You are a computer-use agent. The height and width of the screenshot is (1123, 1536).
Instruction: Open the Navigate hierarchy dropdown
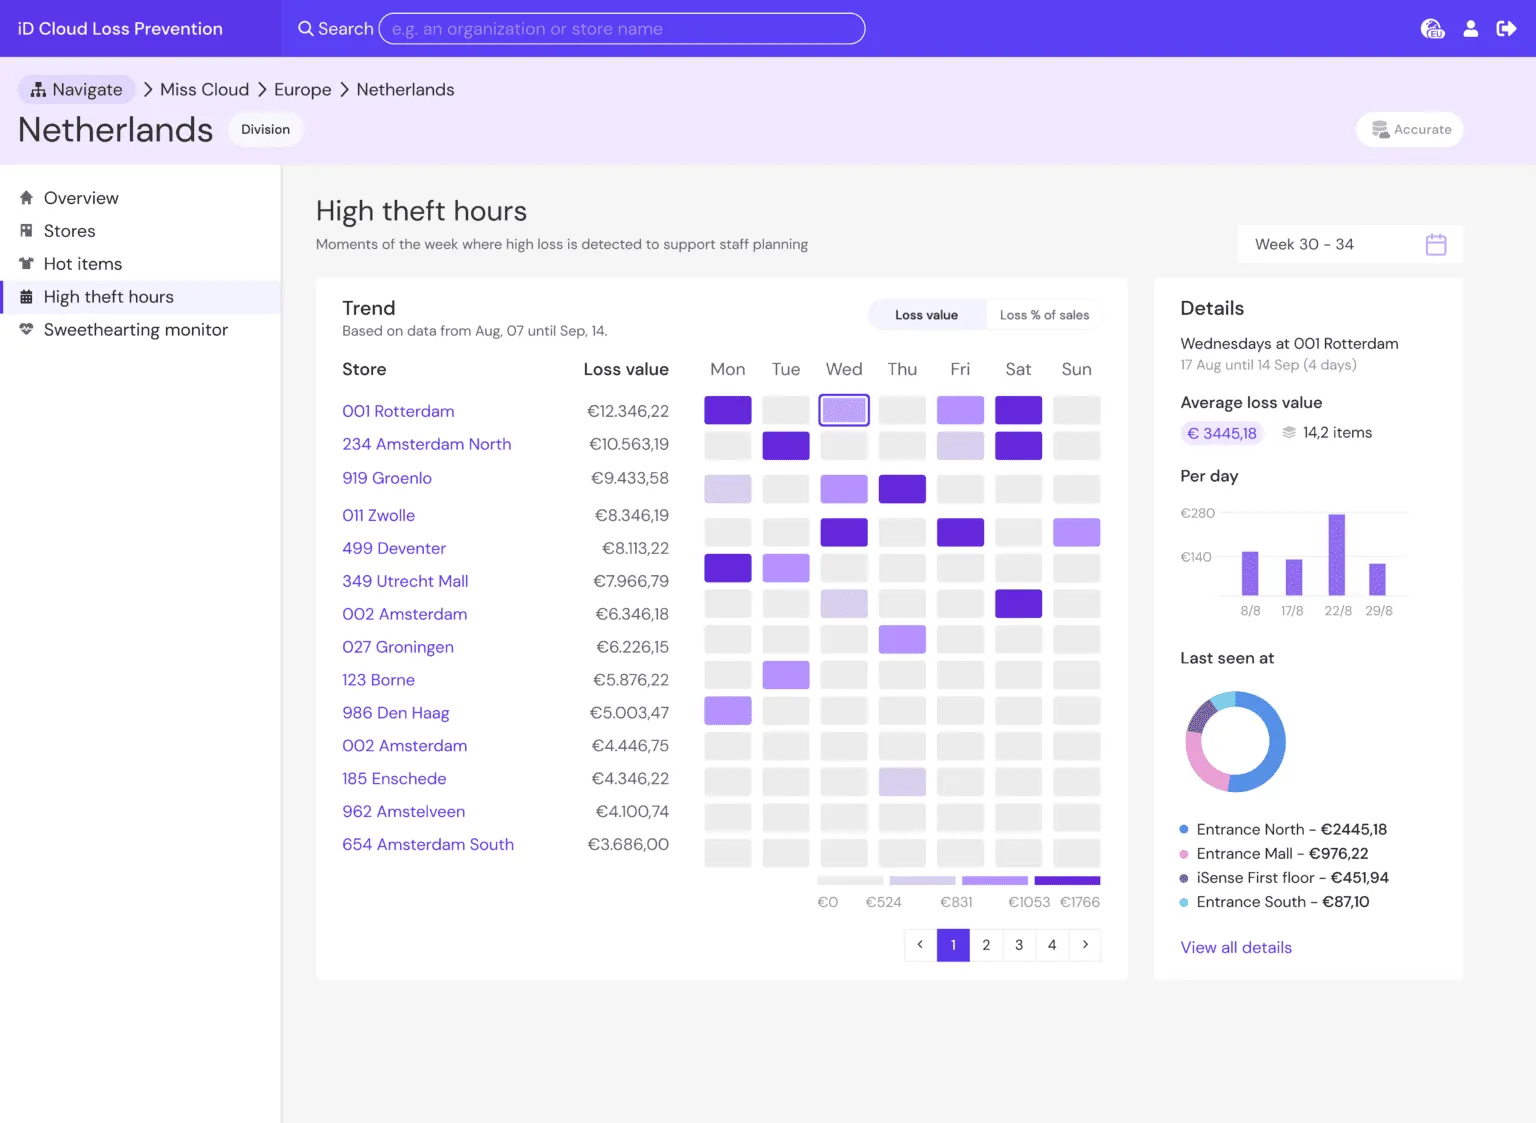pos(77,90)
